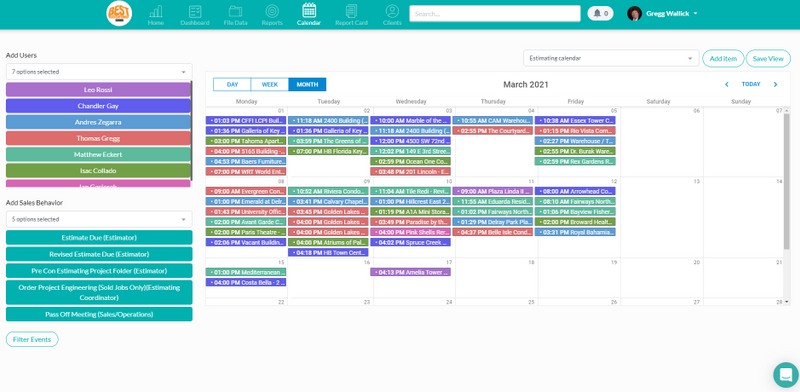Click the top search field

click(x=494, y=14)
